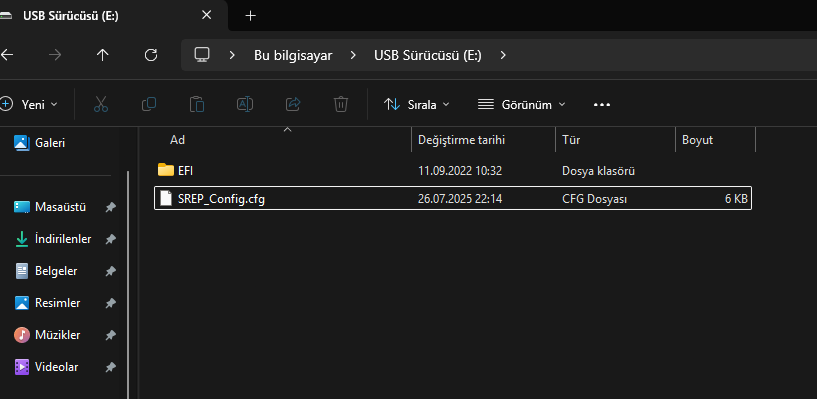Image resolution: width=817 pixels, height=399 pixels.
Task: Open the Sırala sort dropdown
Action: point(416,104)
